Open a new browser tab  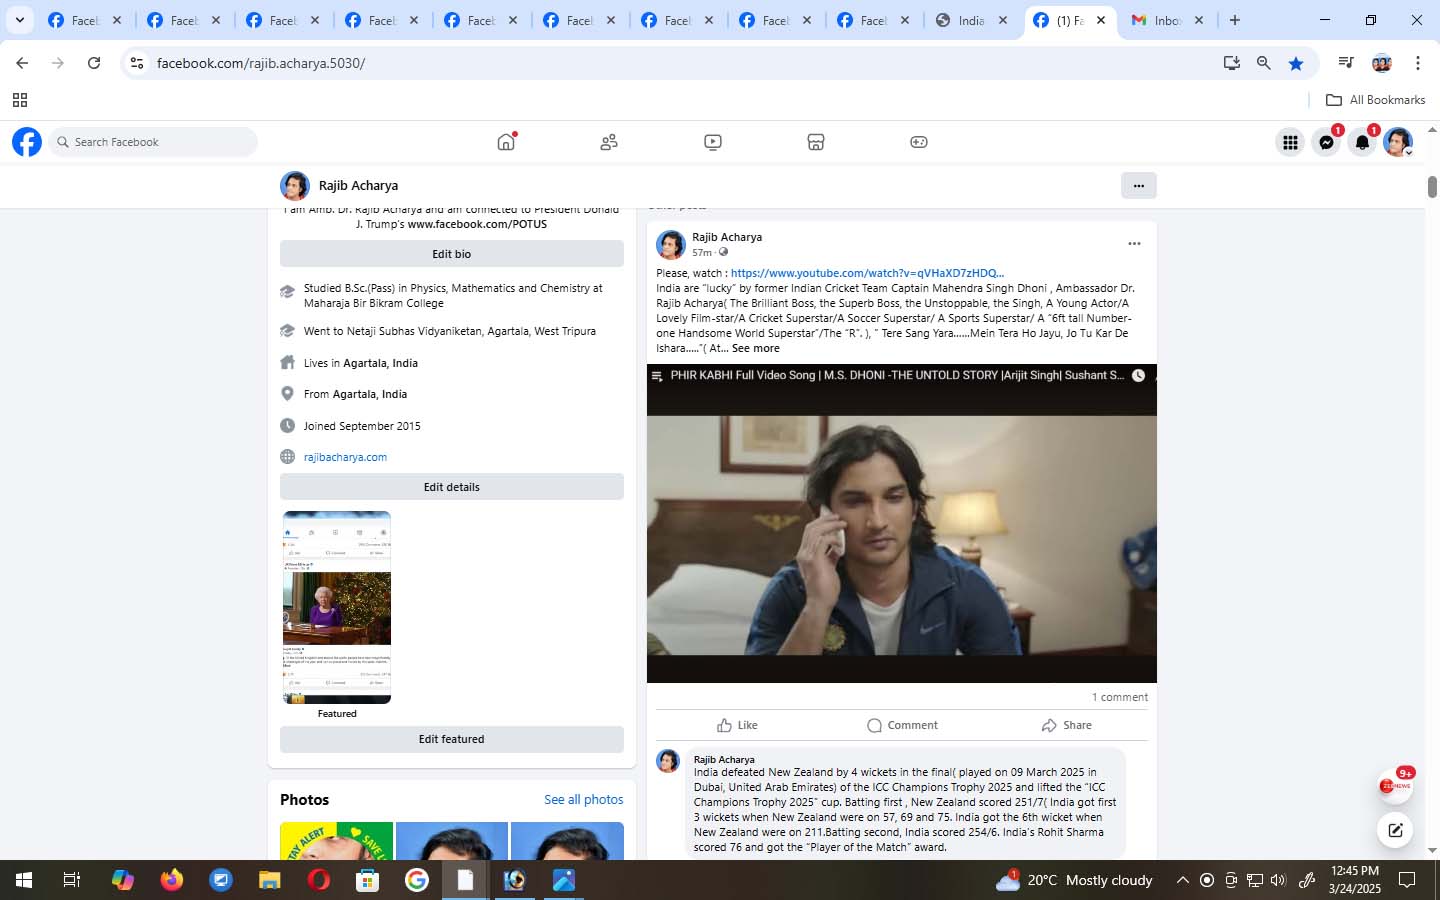pyautogui.click(x=1235, y=20)
